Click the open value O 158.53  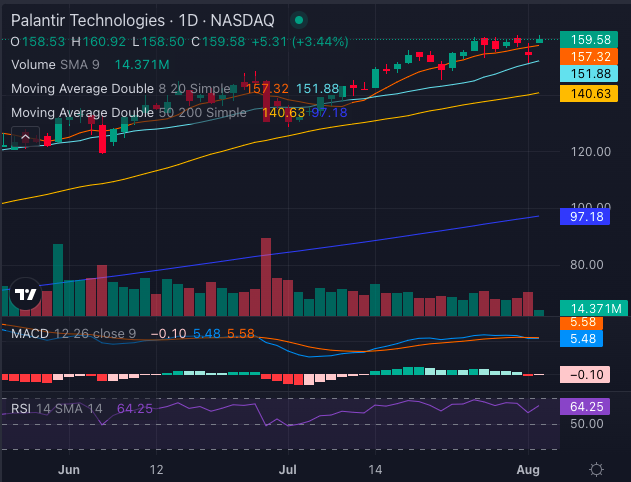37,42
